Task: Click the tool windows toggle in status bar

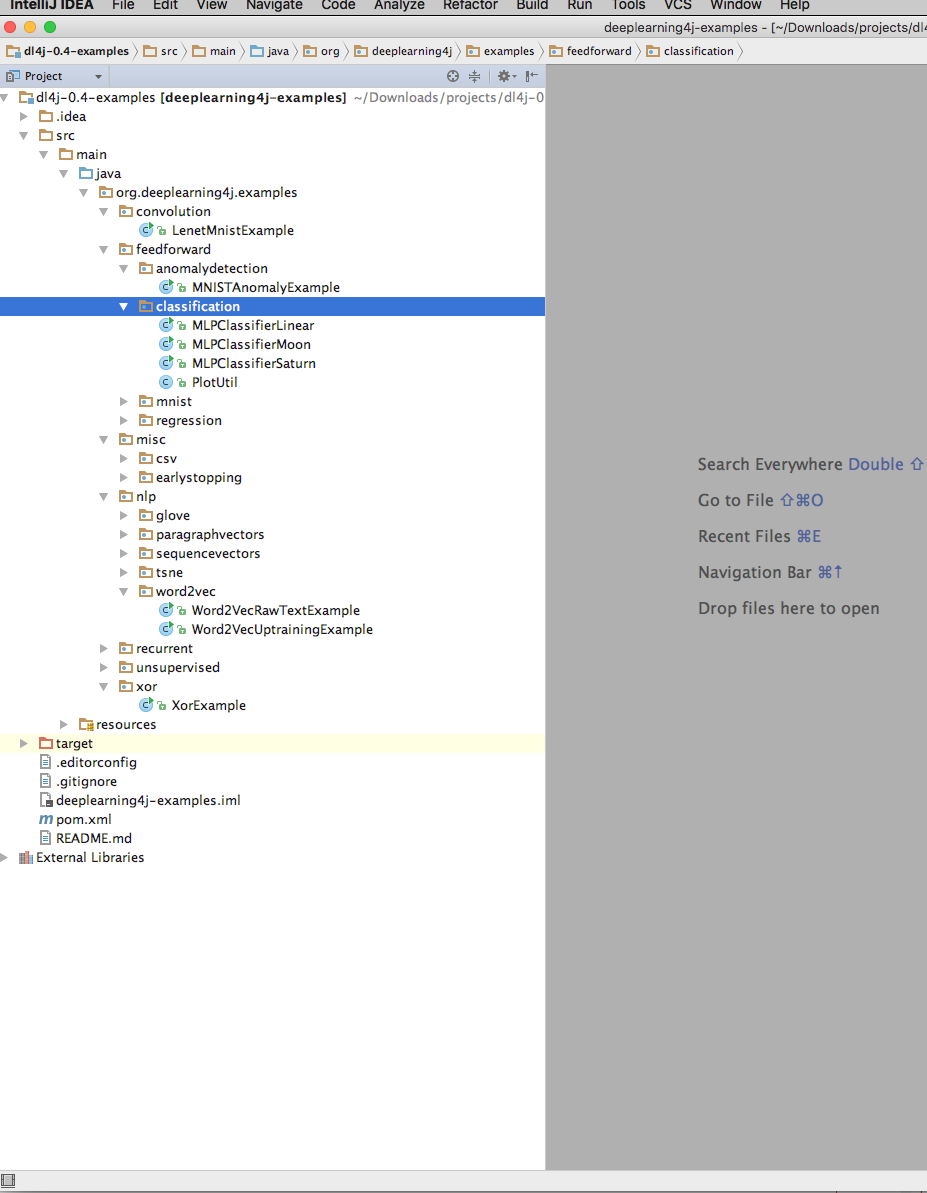Action: (x=9, y=1182)
